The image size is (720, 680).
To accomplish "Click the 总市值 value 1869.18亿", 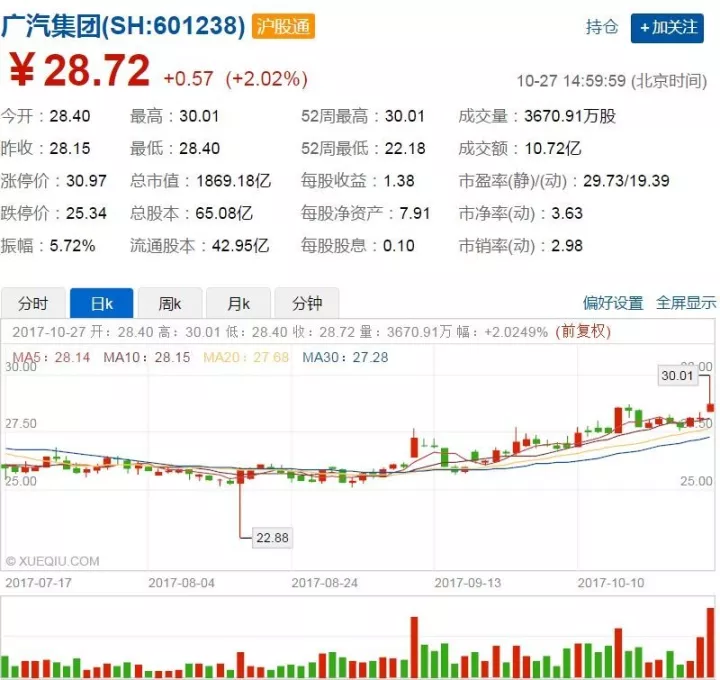I will pos(233,181).
